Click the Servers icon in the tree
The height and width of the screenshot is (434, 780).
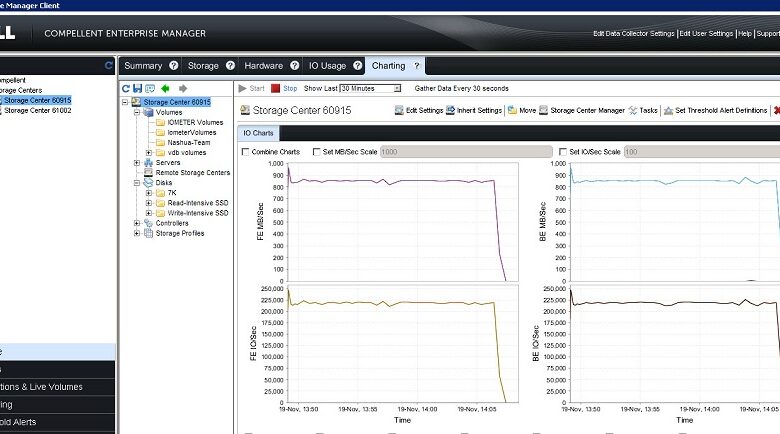point(148,163)
